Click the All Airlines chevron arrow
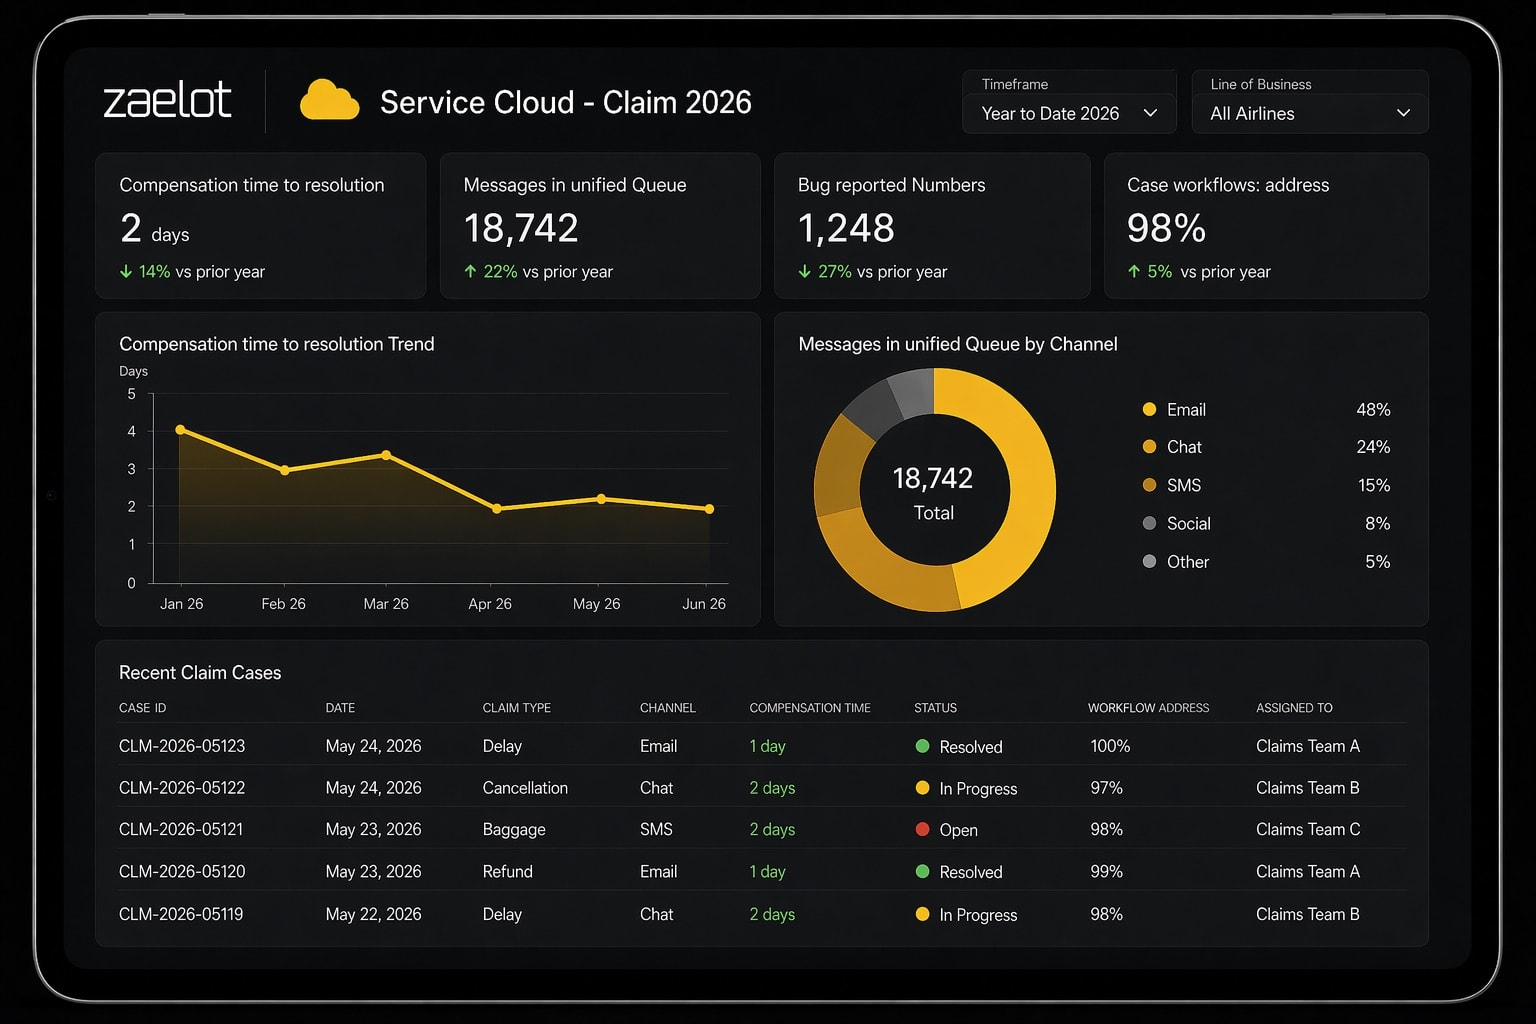The height and width of the screenshot is (1024, 1536). 1403,113
